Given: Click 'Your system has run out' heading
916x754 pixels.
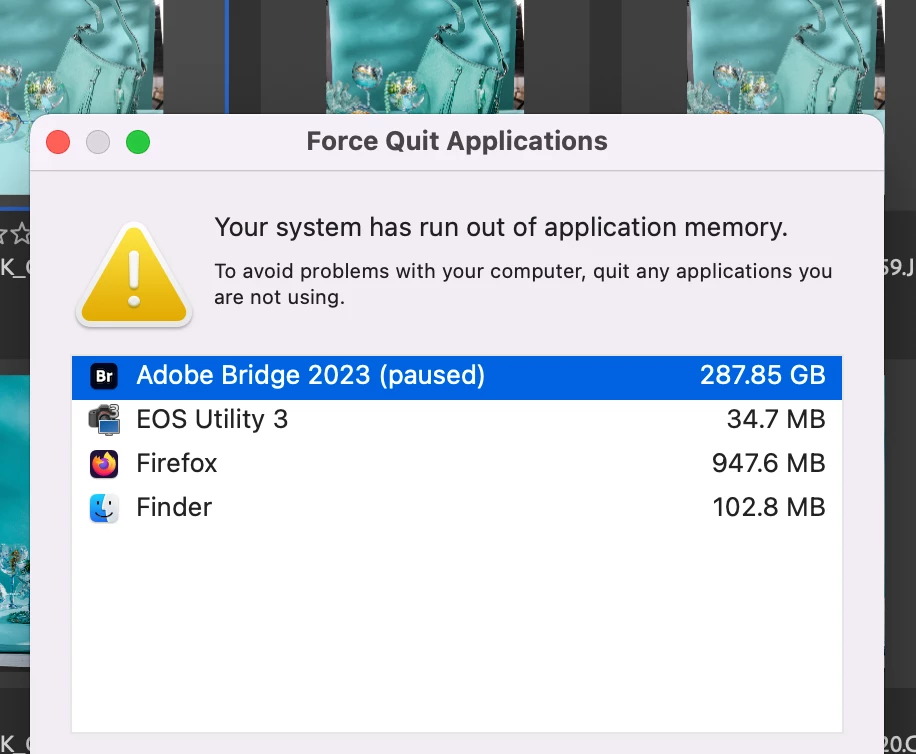Looking at the screenshot, I should click(501, 228).
